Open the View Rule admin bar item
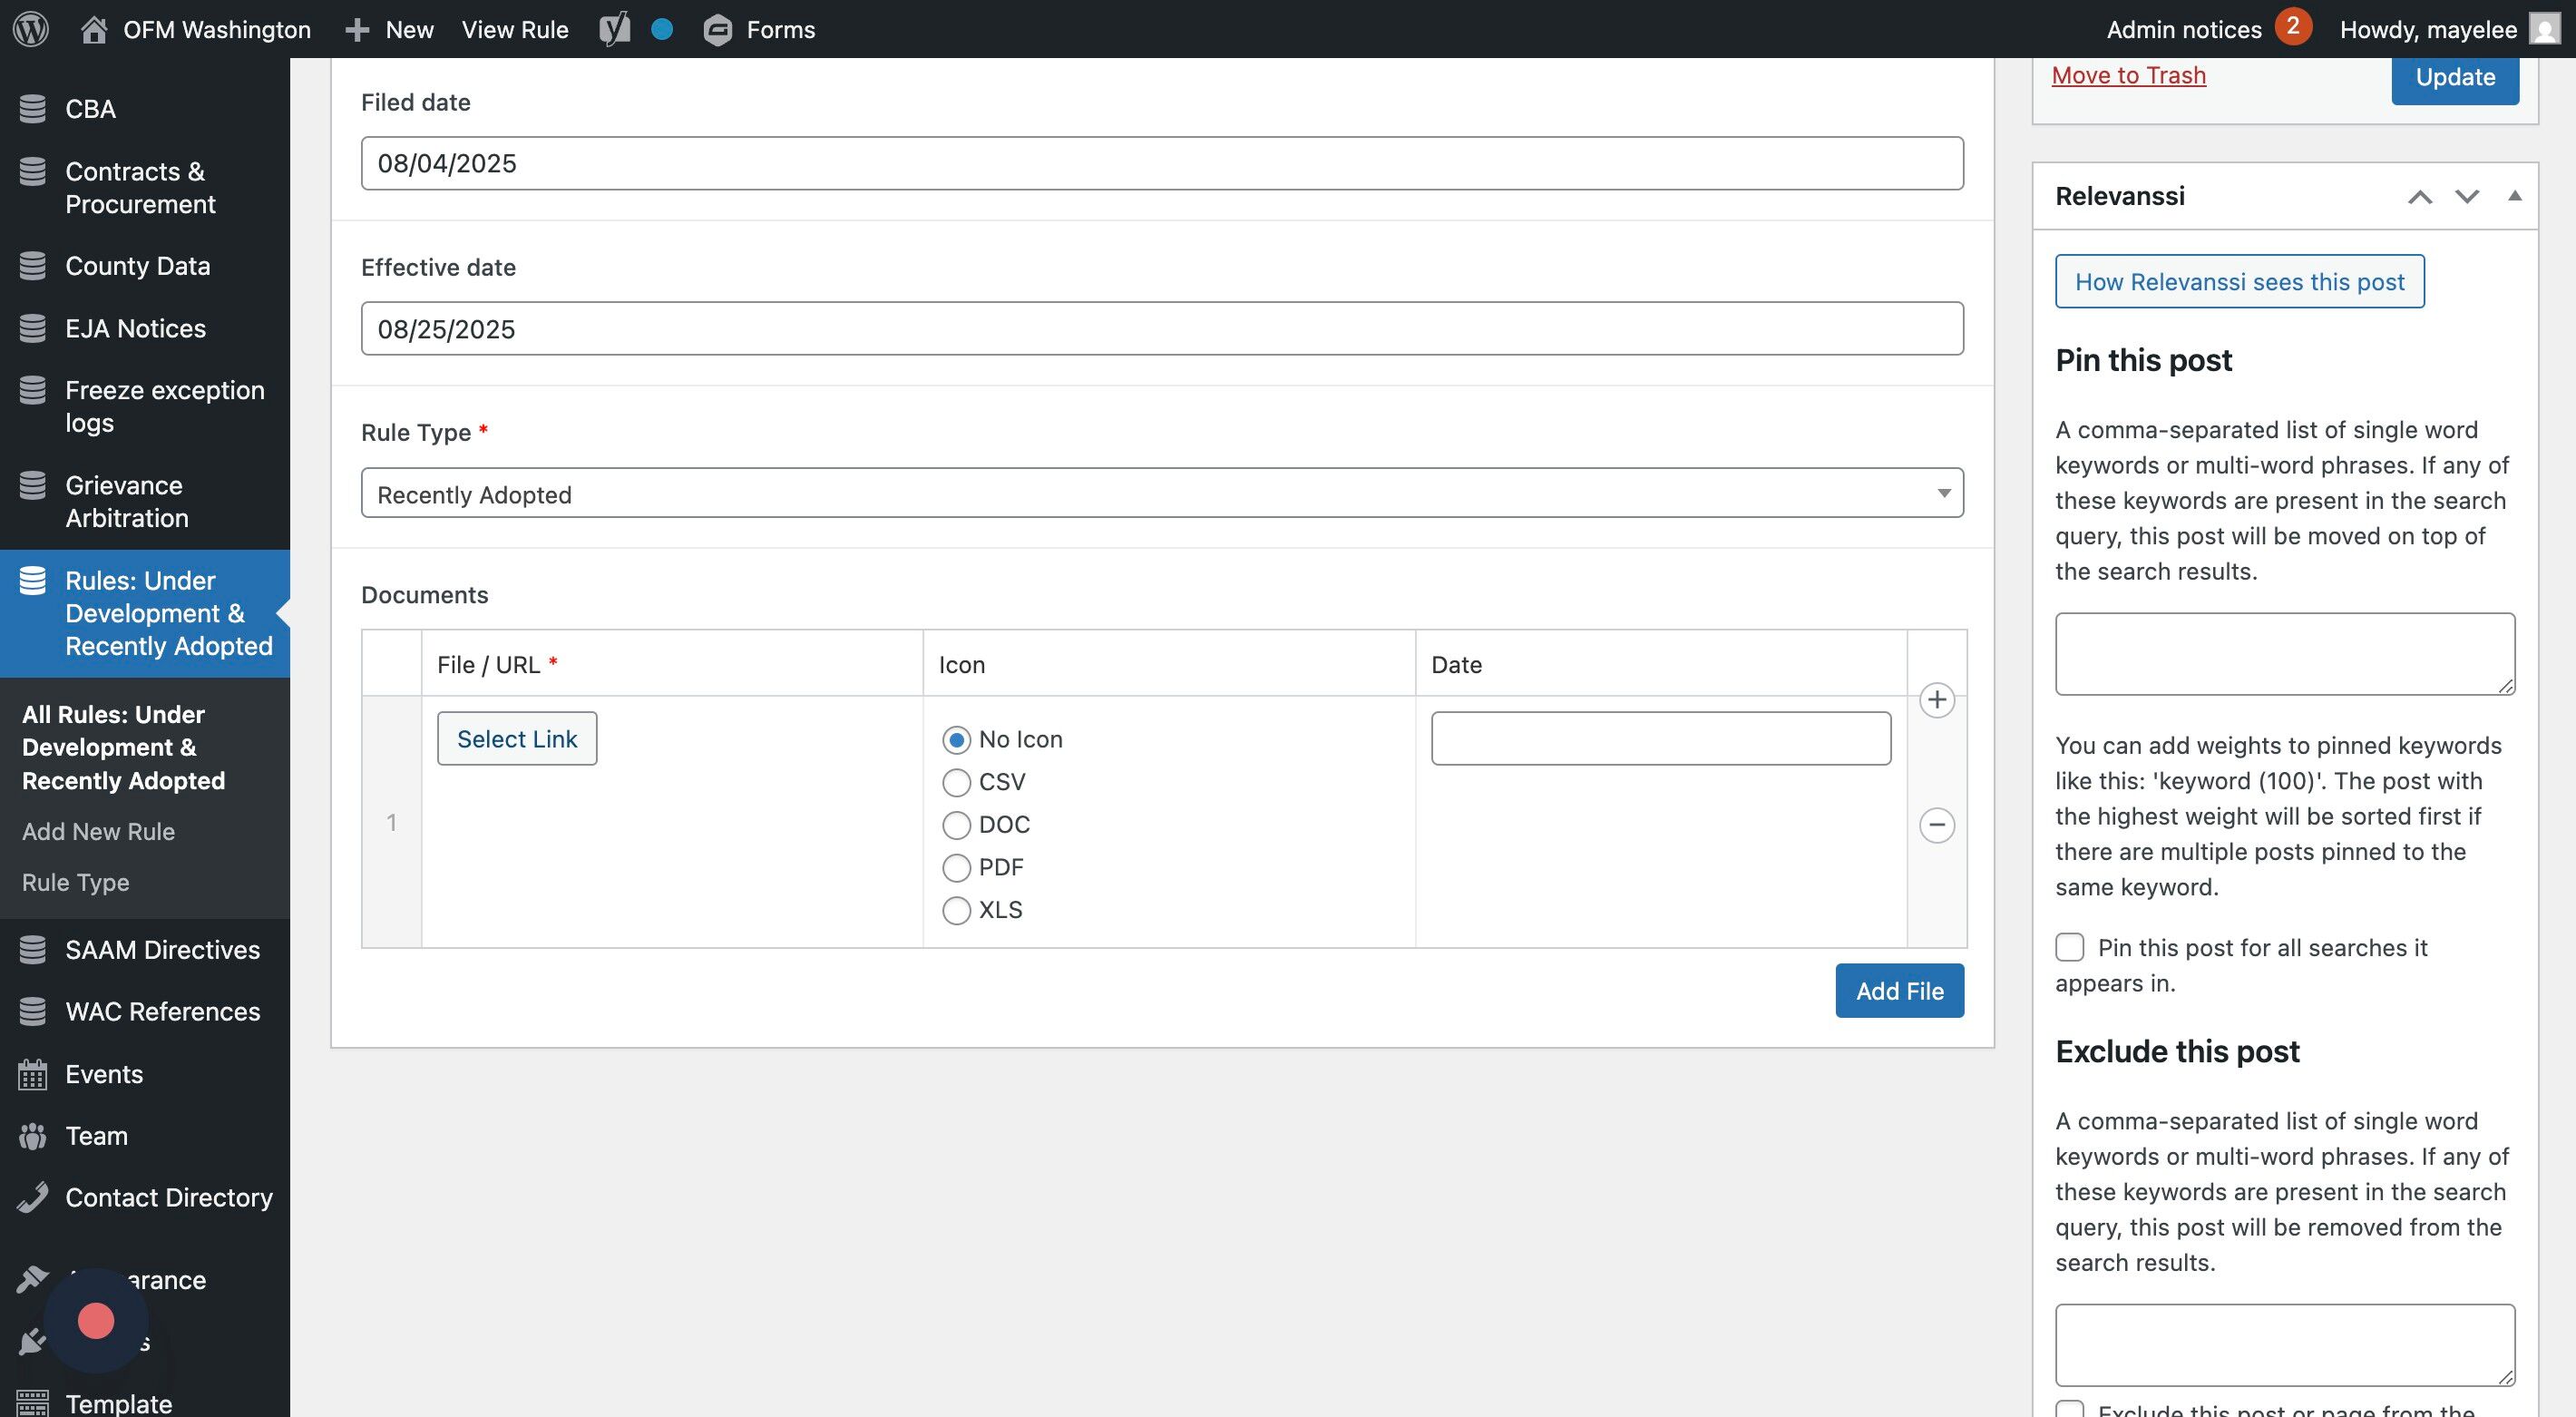The width and height of the screenshot is (2576, 1417). coord(514,30)
